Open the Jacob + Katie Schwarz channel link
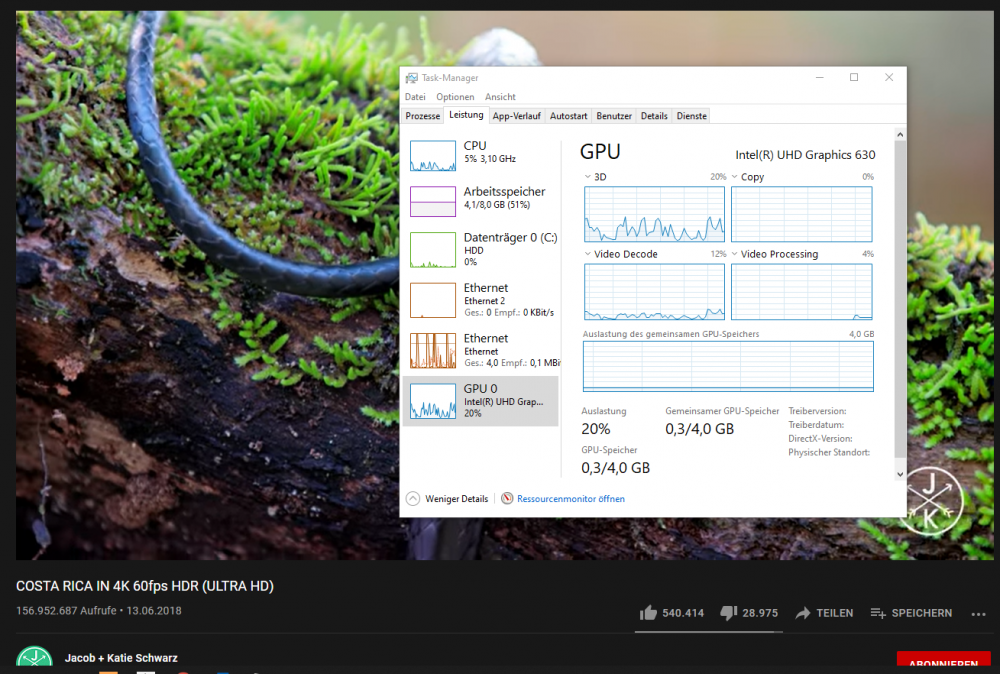This screenshot has height=674, width=1000. 121,658
